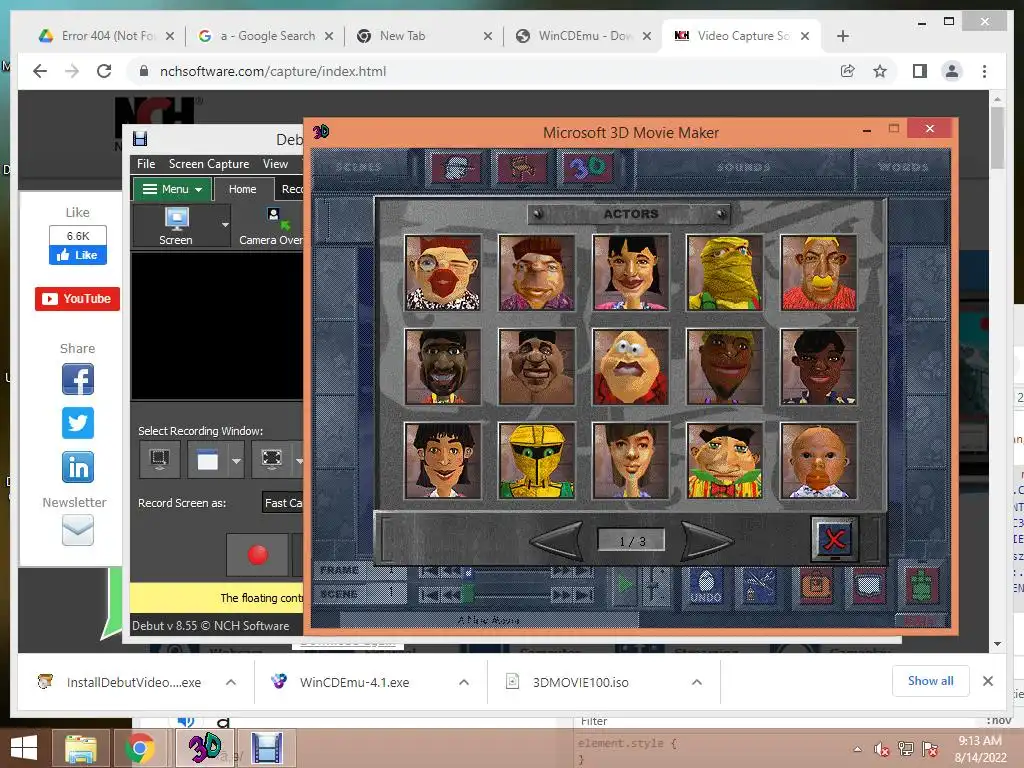The width and height of the screenshot is (1024, 768).
Task: Close the Actors browser with the red X
Action: 834,539
